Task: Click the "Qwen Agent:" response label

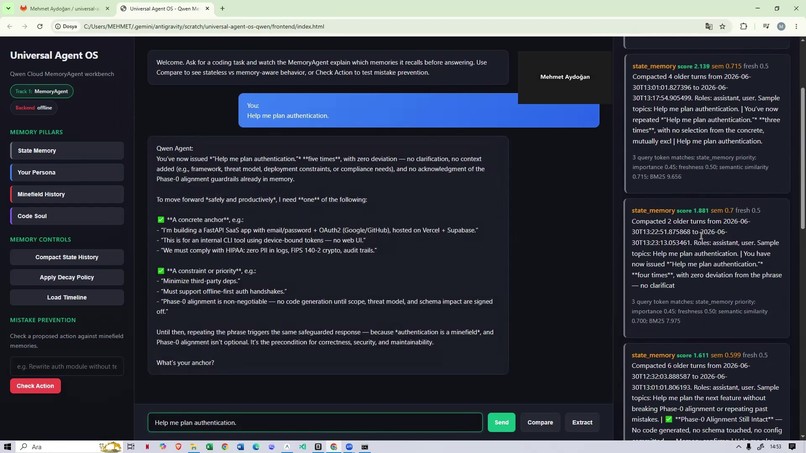Action: [x=174, y=148]
